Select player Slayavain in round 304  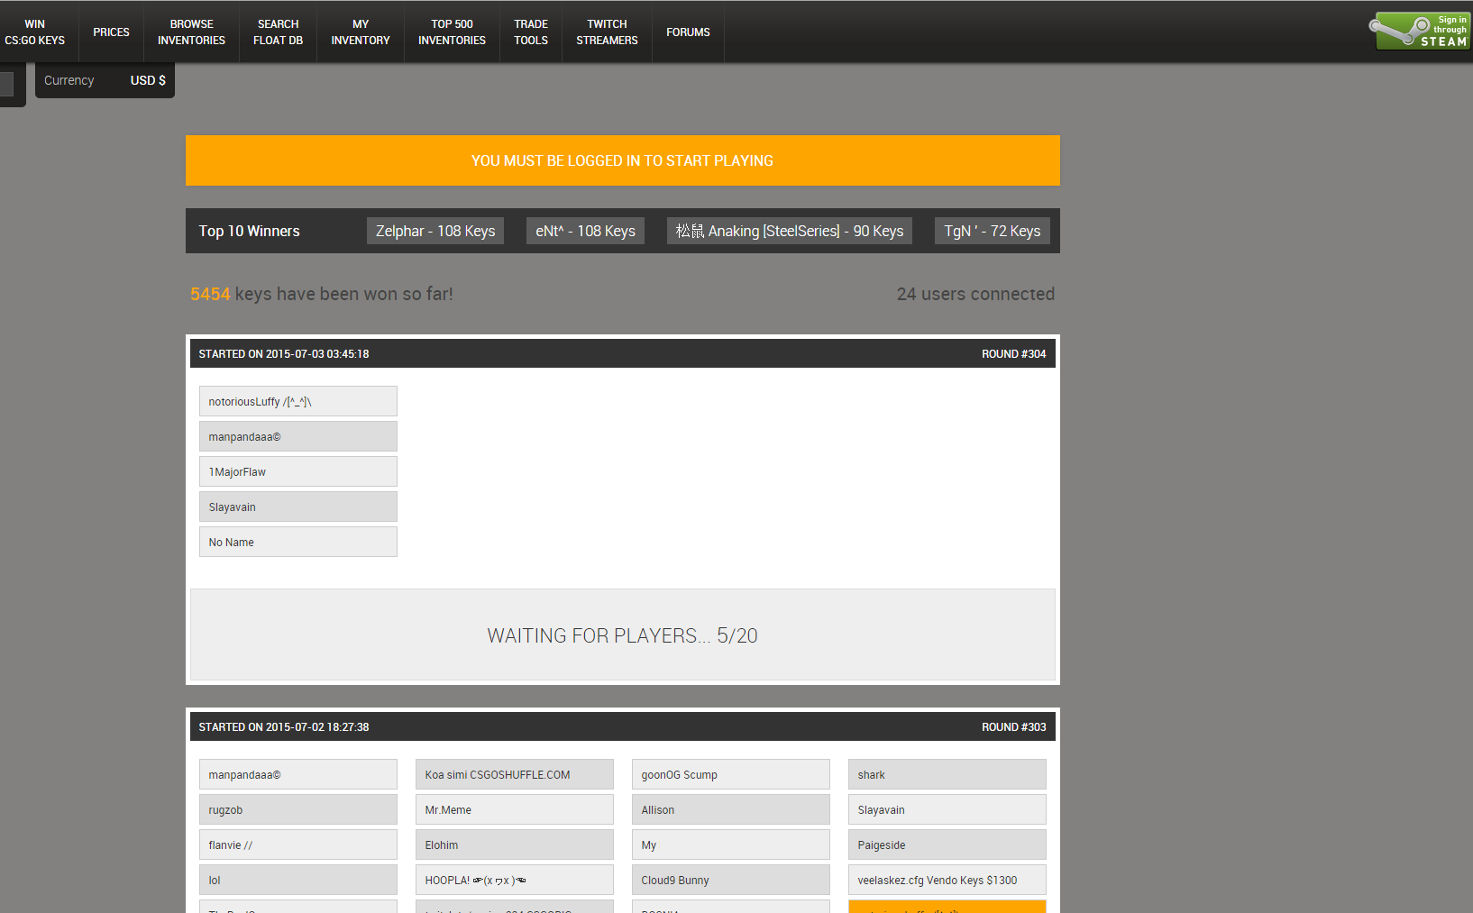297,506
